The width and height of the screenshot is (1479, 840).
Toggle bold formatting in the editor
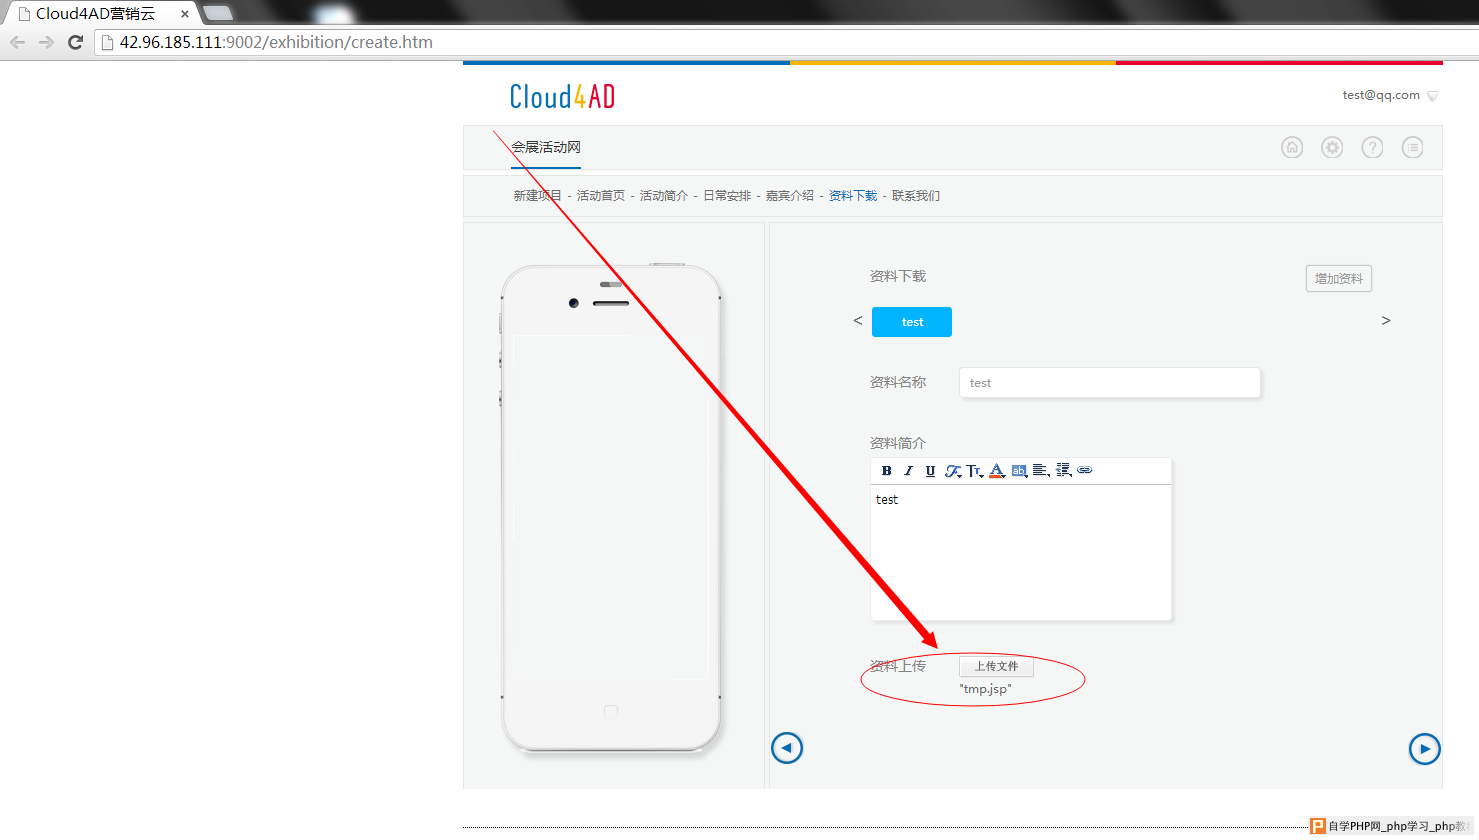click(x=886, y=471)
